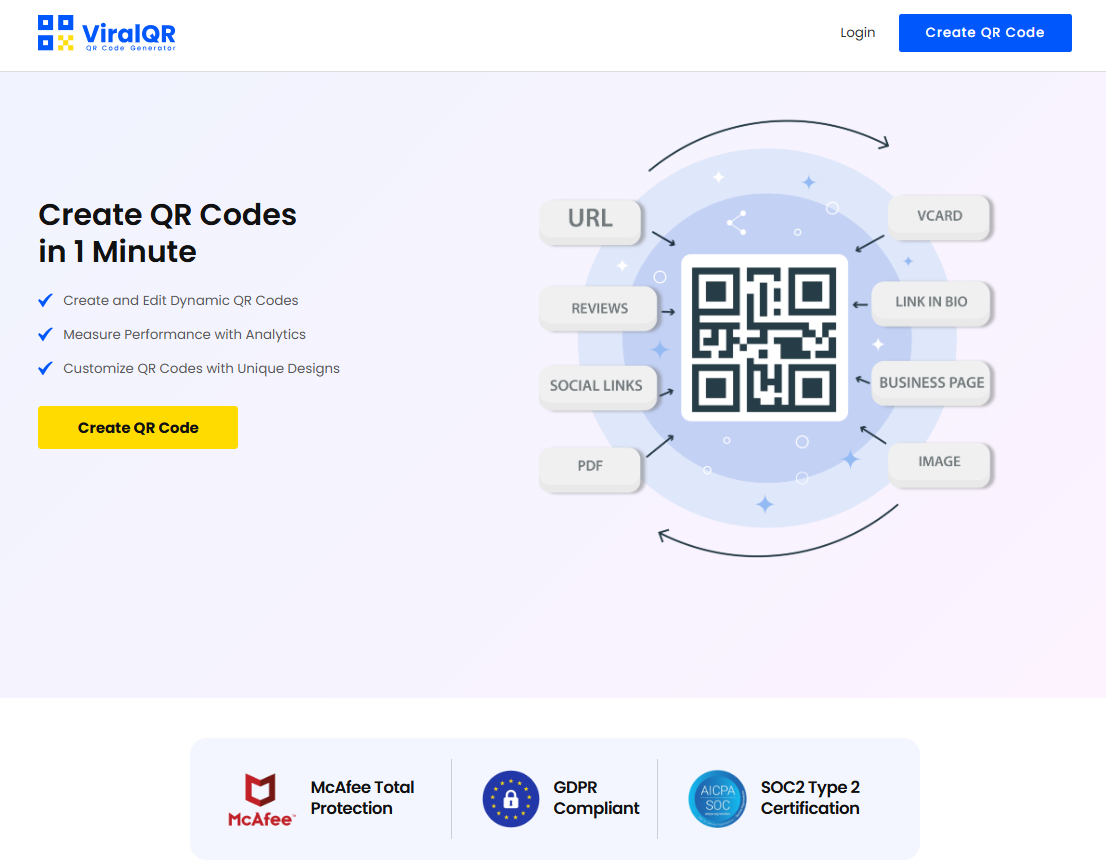Open the Login link
The width and height of the screenshot is (1106, 863).
pos(857,32)
